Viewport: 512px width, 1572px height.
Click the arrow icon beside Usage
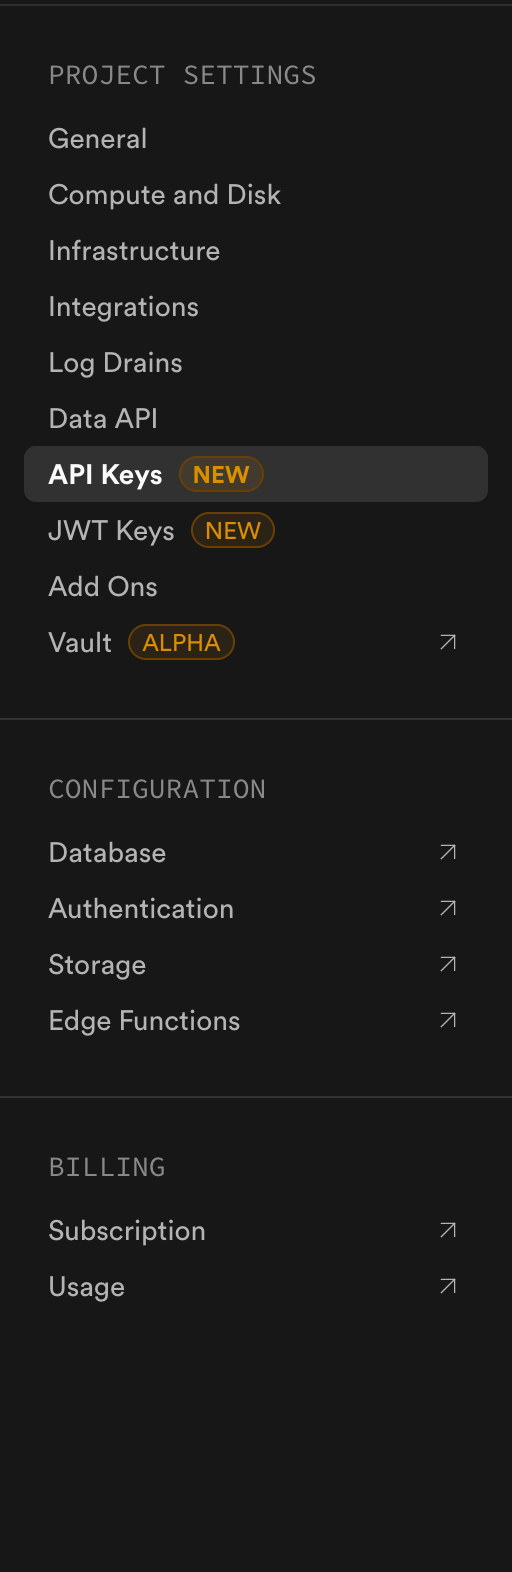coord(448,1286)
